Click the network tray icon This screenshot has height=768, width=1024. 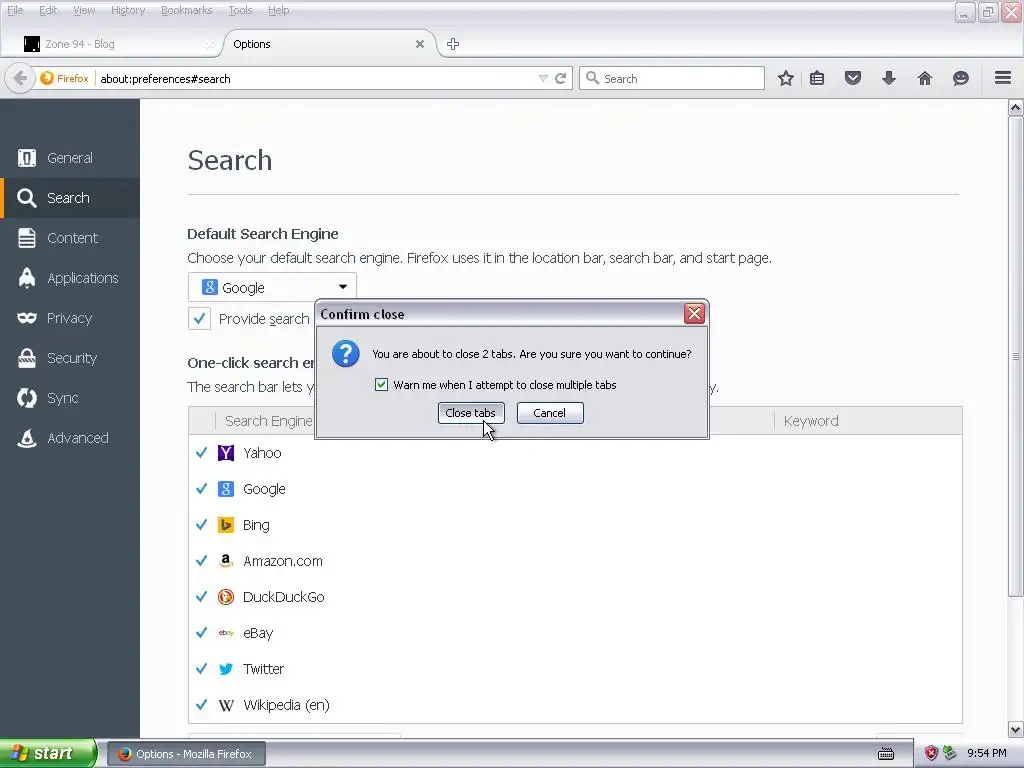tap(950, 753)
